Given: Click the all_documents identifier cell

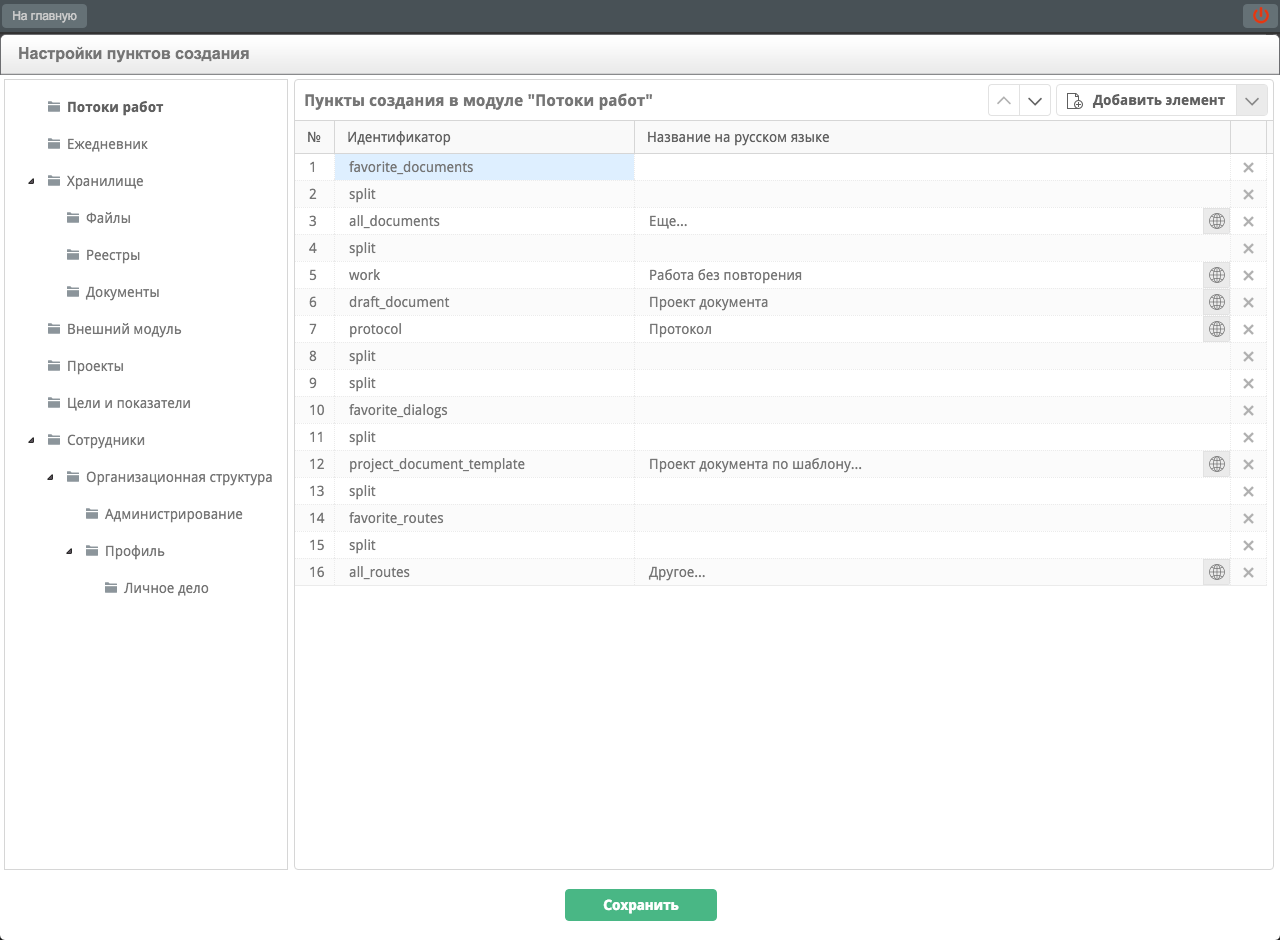Looking at the screenshot, I should click(484, 221).
